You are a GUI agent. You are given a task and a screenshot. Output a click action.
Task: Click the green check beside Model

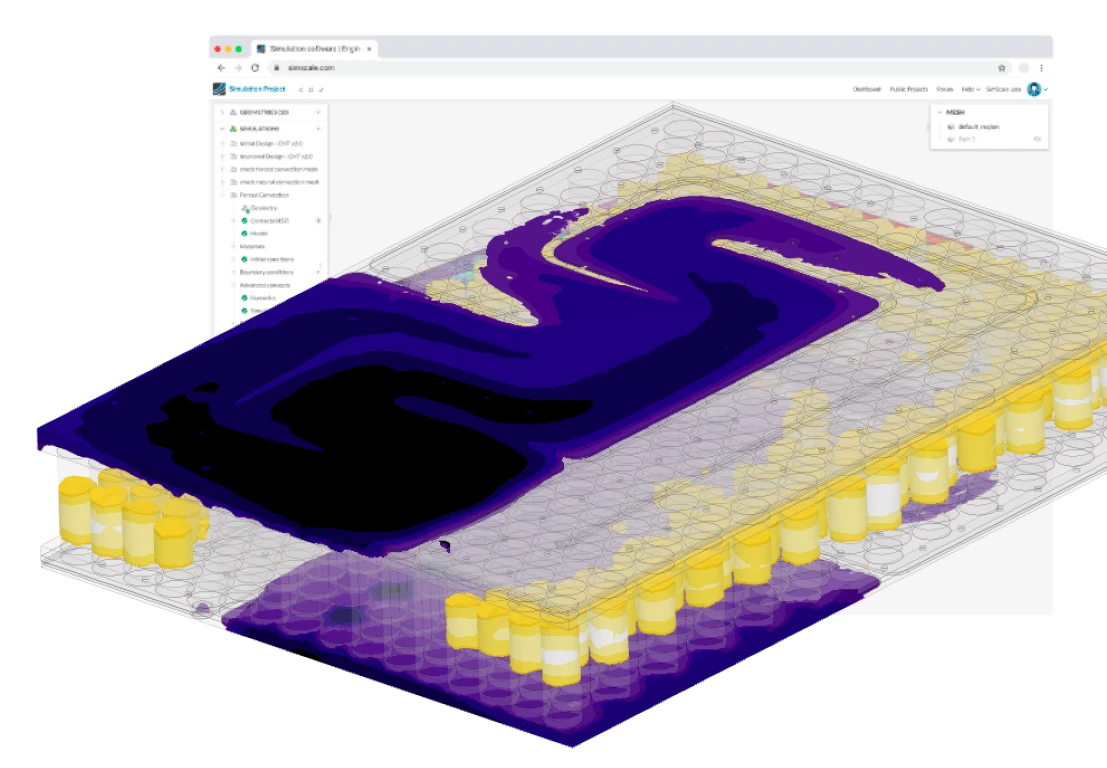(244, 233)
